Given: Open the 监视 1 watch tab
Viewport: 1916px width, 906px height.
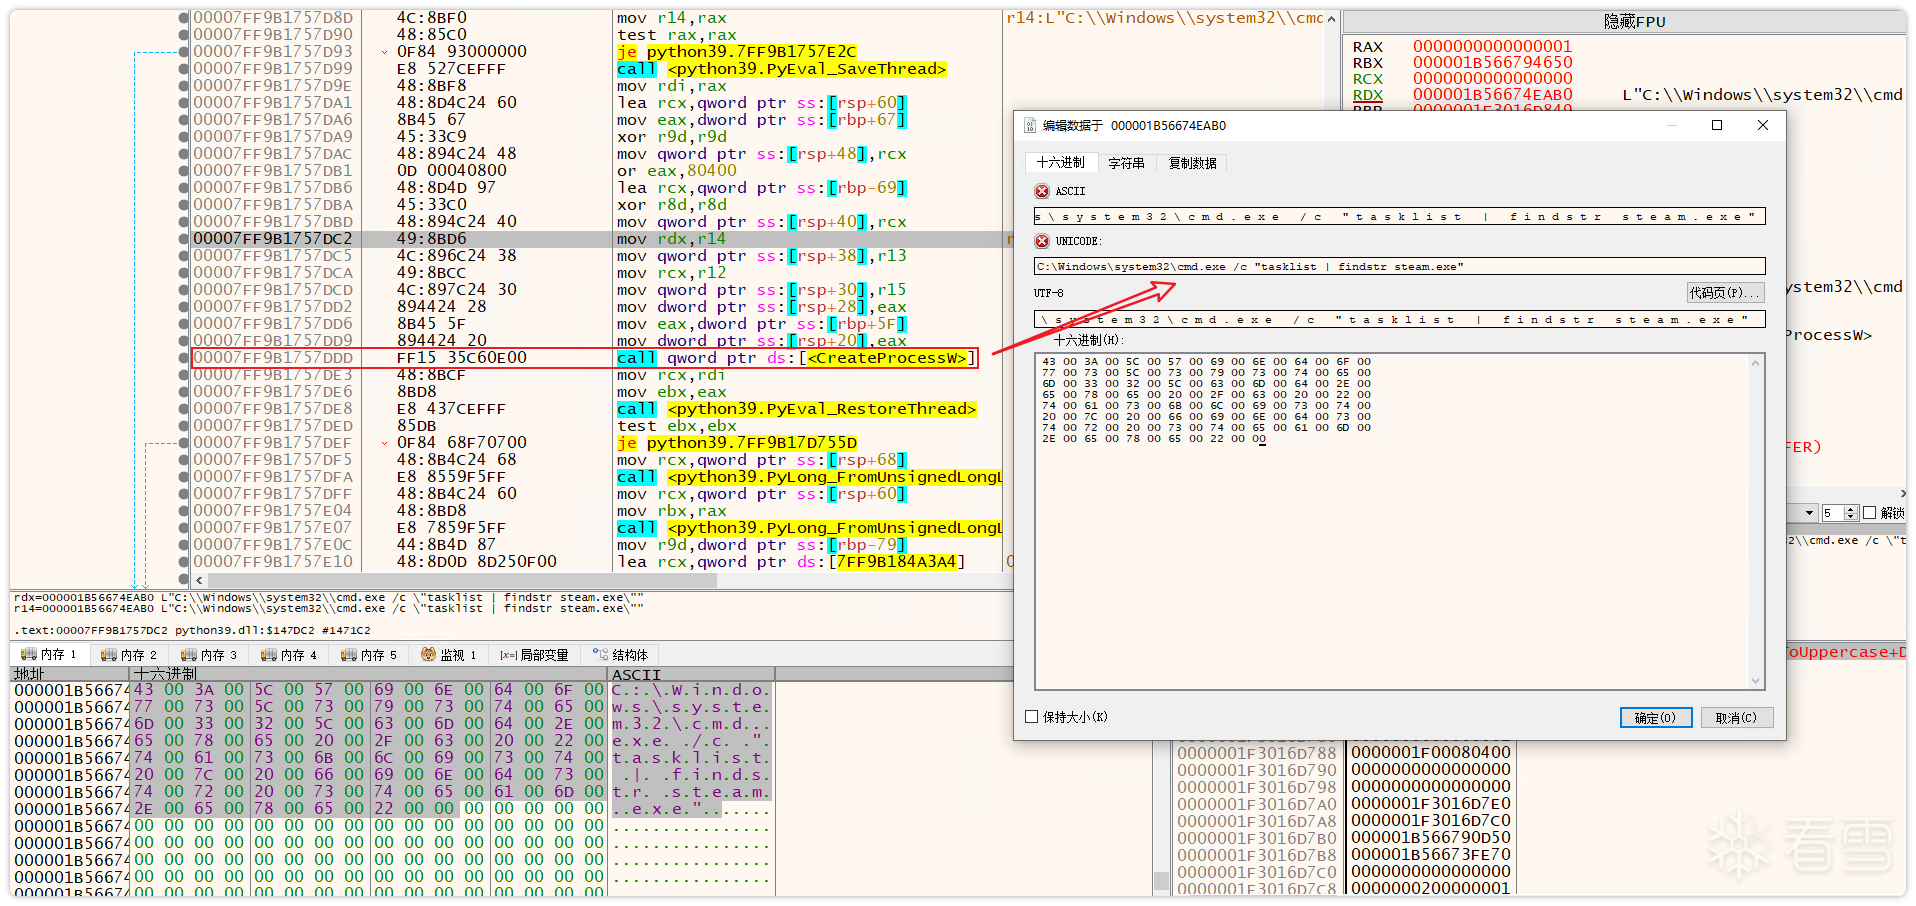Looking at the screenshot, I should tap(449, 655).
